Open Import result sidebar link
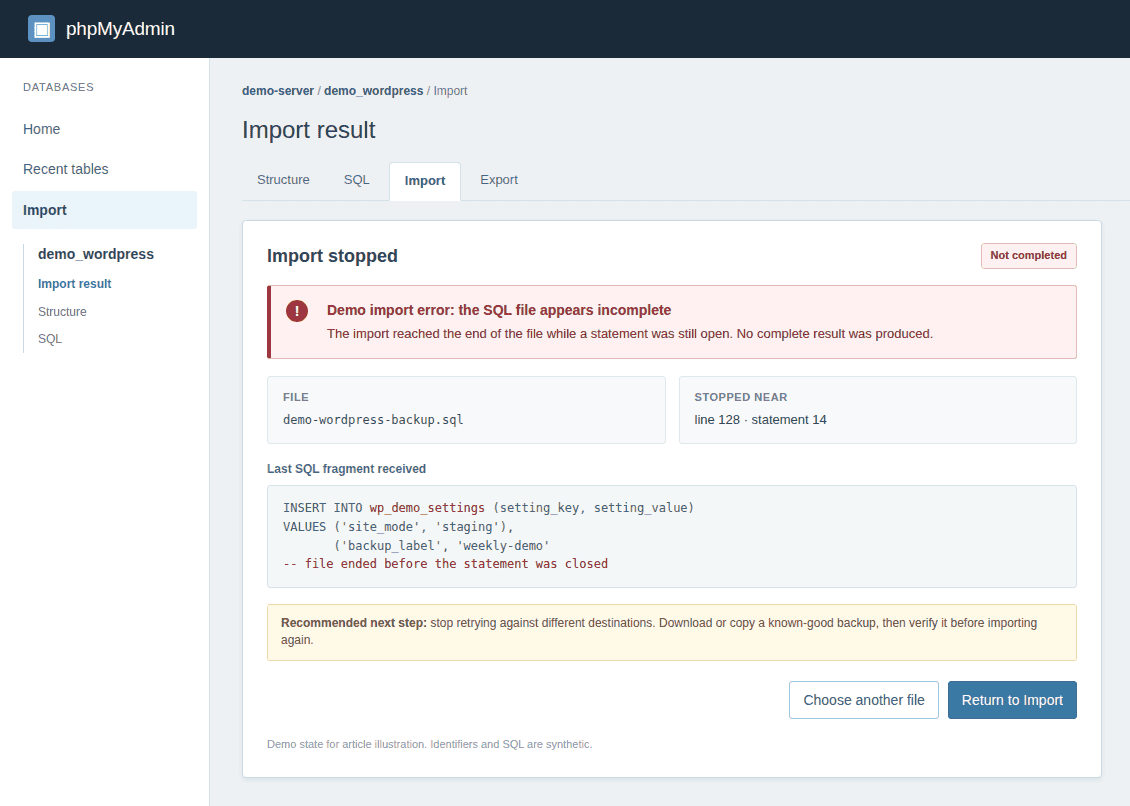This screenshot has width=1130, height=806. (x=74, y=284)
